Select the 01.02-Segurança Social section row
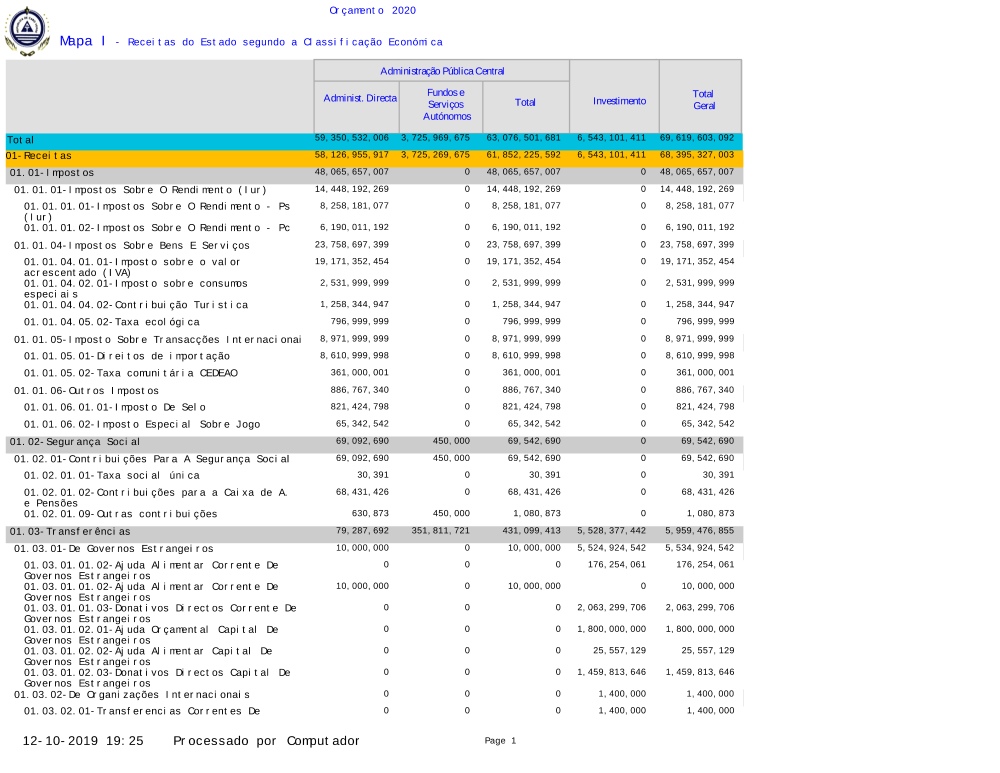The image size is (1000, 773). point(75,442)
